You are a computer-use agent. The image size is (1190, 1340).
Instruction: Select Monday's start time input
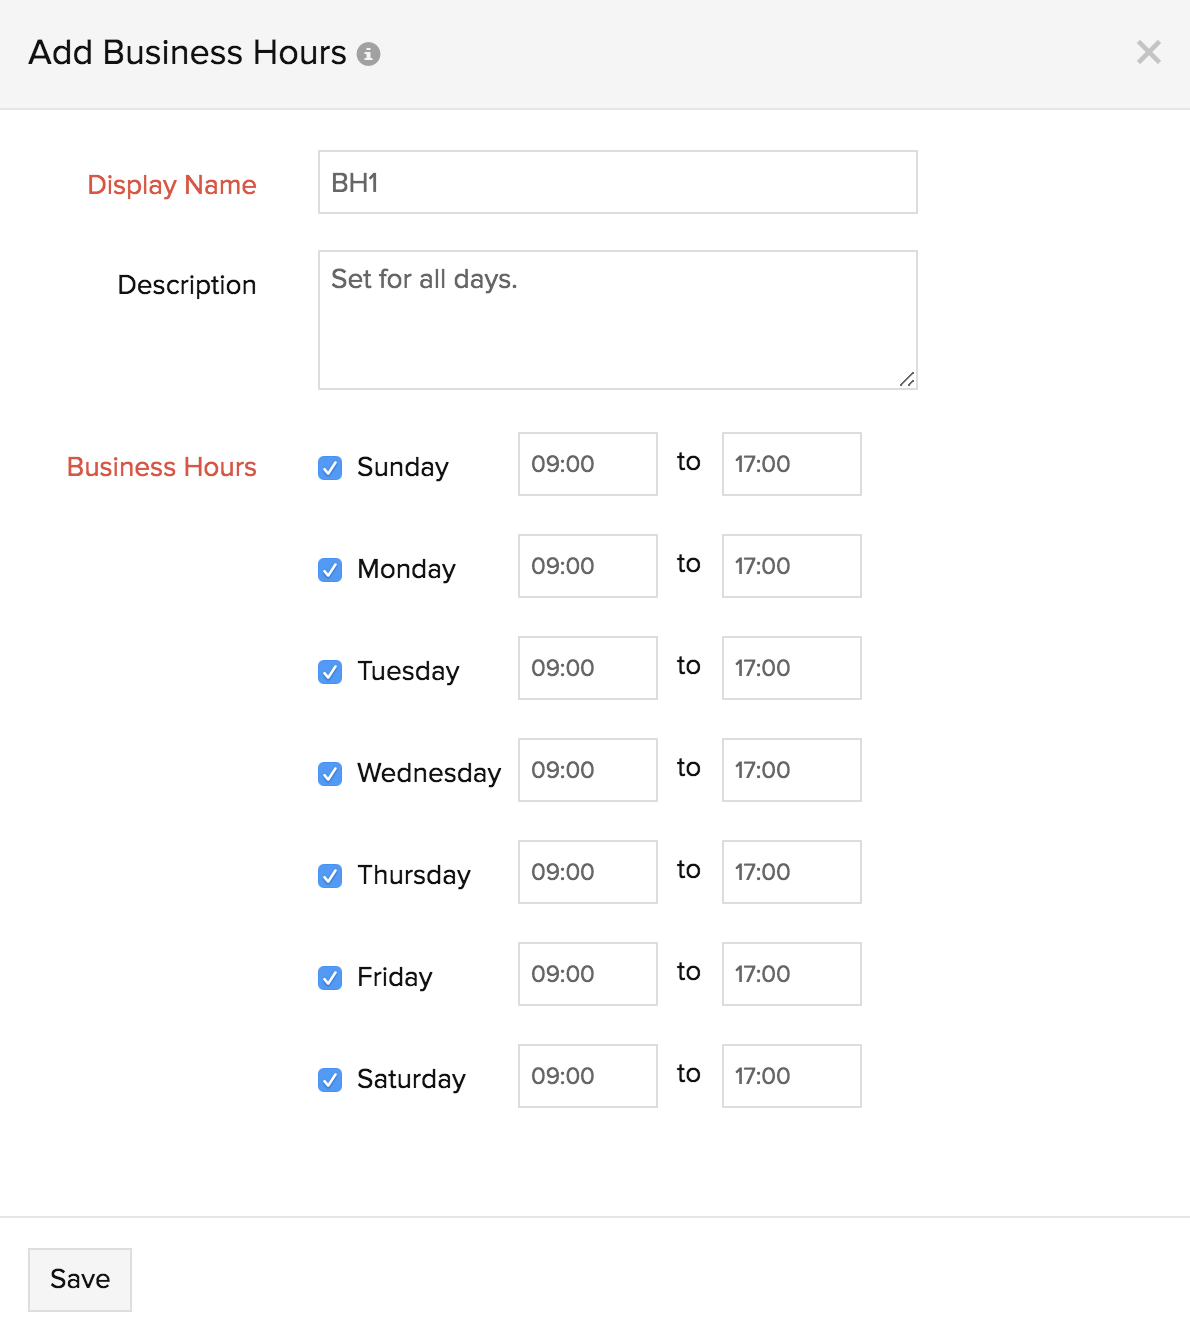(587, 566)
